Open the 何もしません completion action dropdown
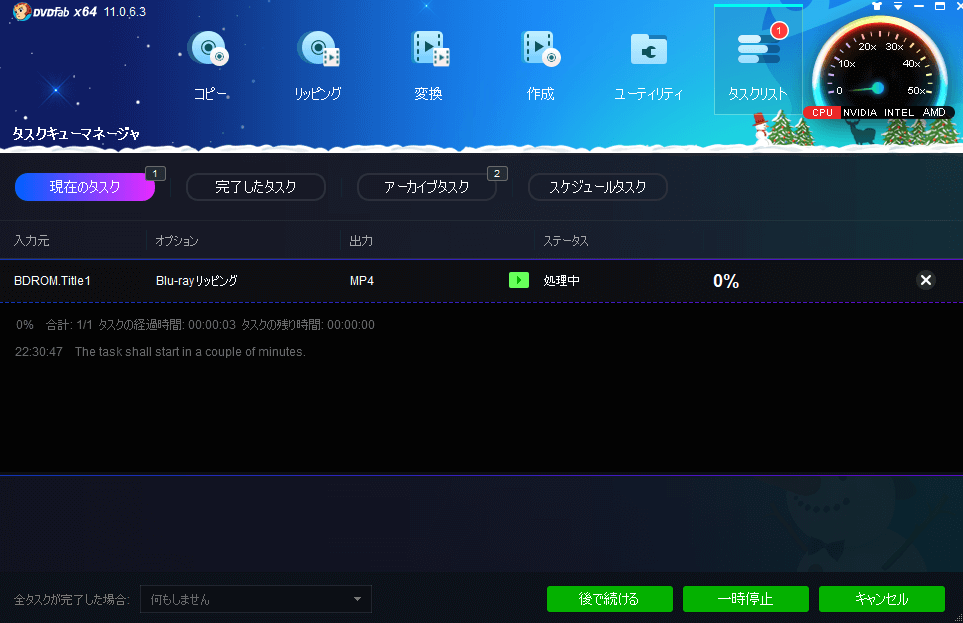 [256, 599]
